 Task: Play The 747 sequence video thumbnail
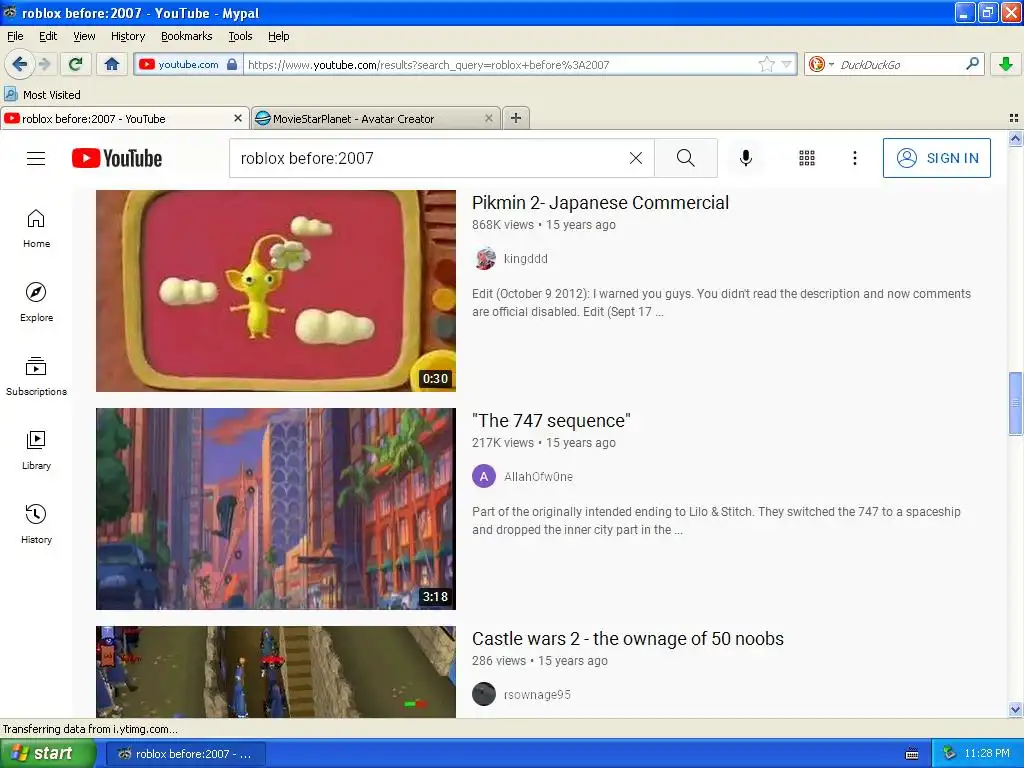(x=276, y=509)
